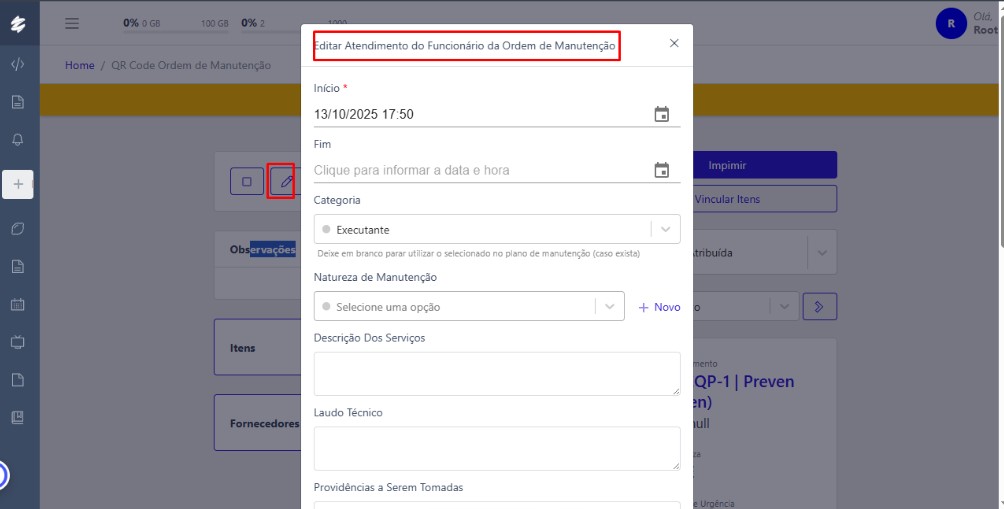Viewport: 1004px width, 509px height.
Task: Click the Descrição Dos Serviços text area
Action: coord(496,373)
